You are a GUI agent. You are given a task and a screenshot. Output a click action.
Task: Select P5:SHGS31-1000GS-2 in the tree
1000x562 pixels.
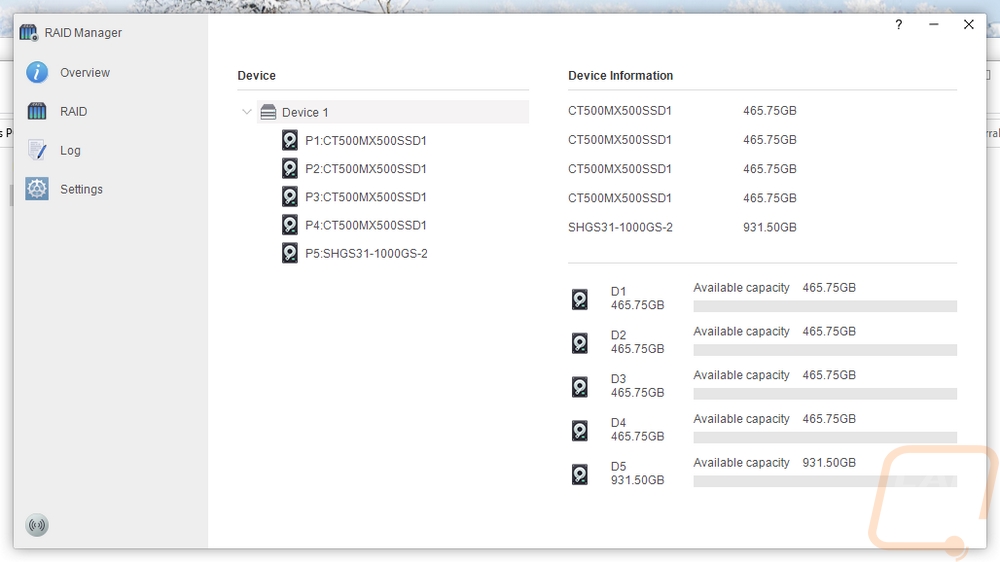coord(366,253)
